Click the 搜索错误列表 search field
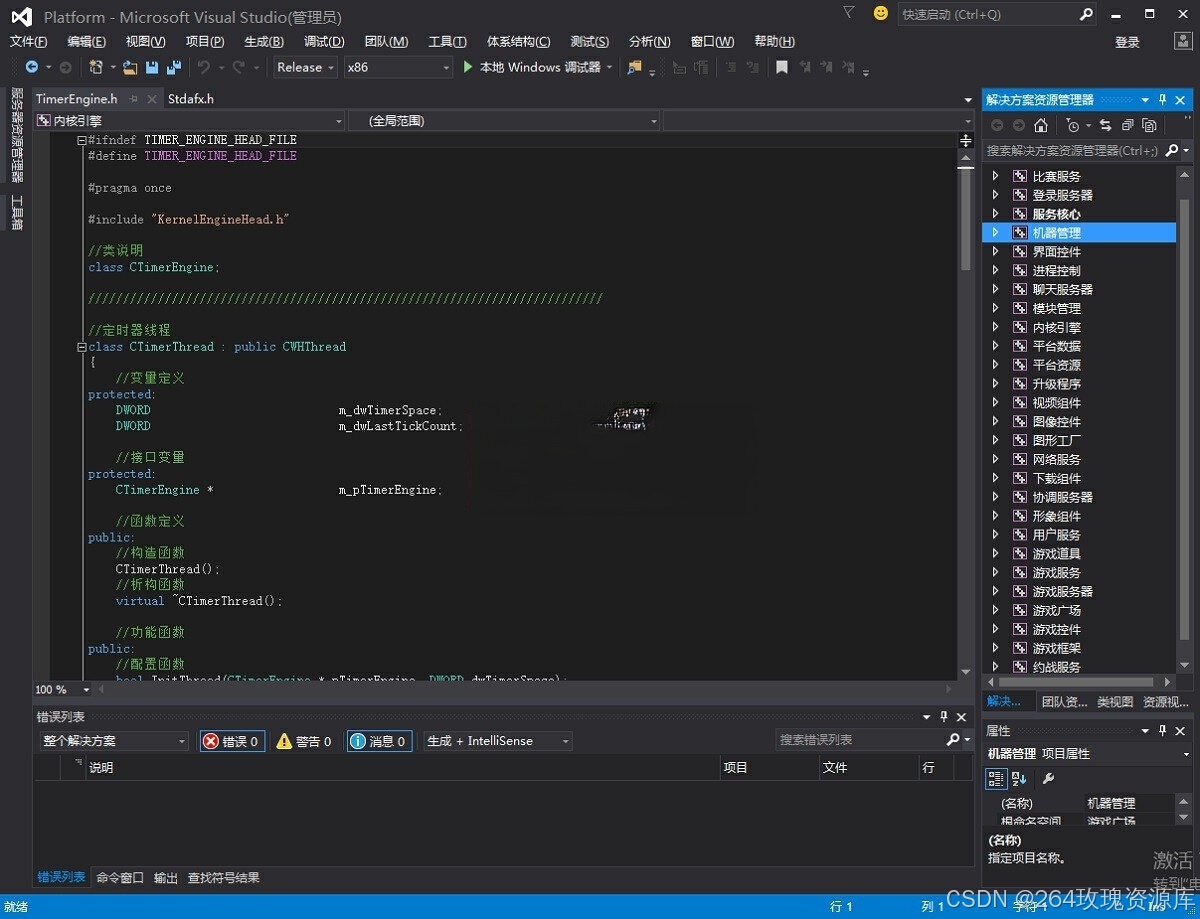 860,740
